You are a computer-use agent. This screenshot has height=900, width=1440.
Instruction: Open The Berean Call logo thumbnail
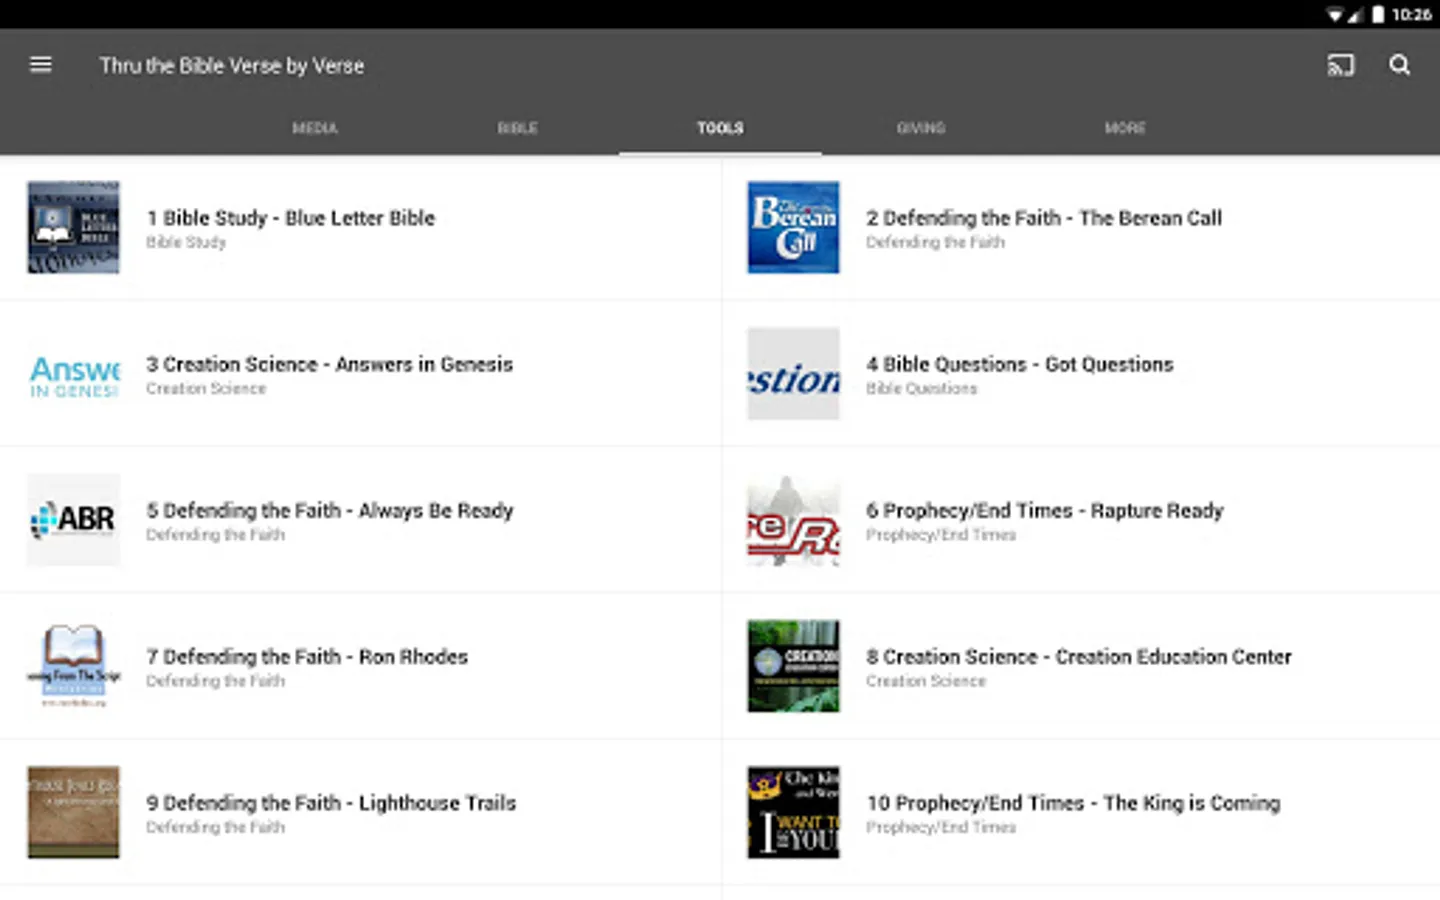point(794,227)
